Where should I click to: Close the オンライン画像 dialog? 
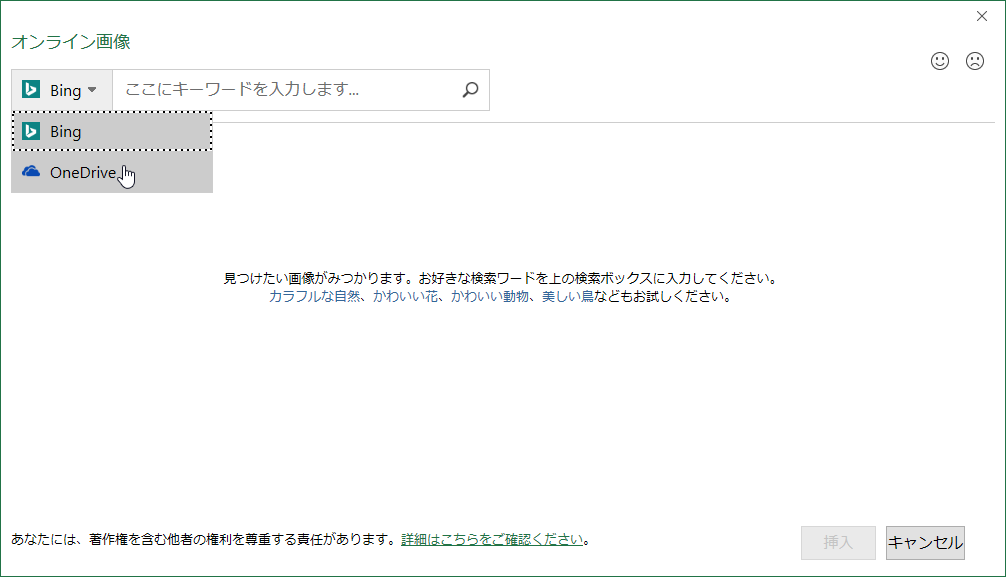point(982,16)
